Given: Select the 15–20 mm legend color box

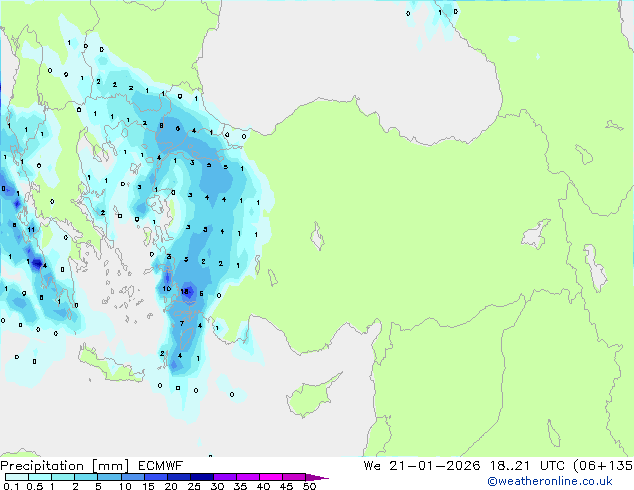Looking at the screenshot, I should 156,477.
